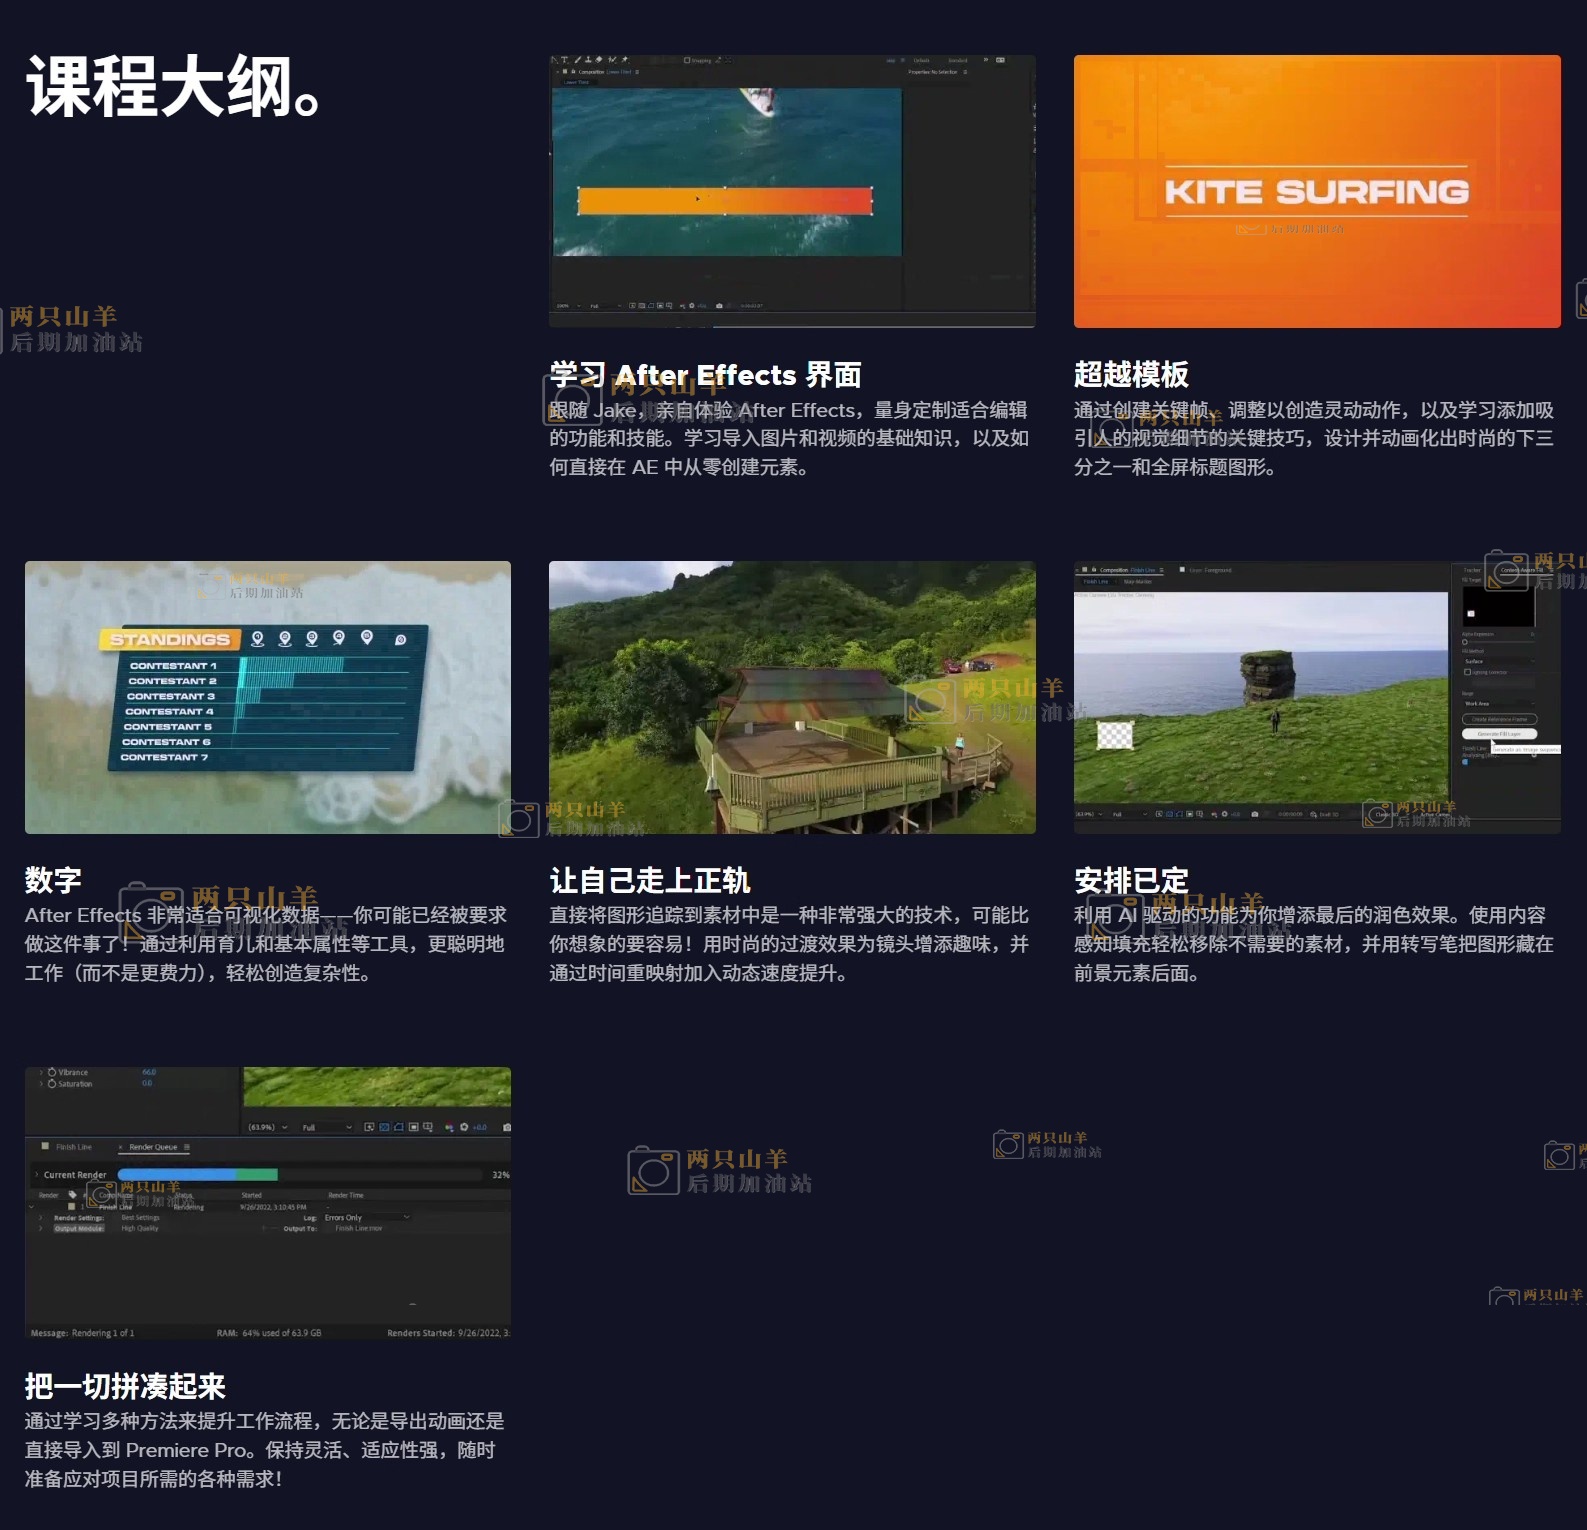Enable the Lighting Correction checkbox
The width and height of the screenshot is (1587, 1530).
[1467, 672]
